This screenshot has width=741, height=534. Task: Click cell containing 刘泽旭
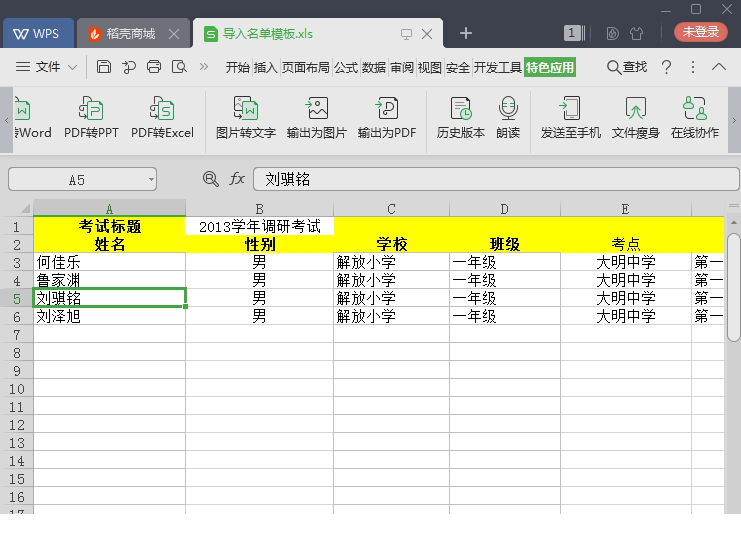click(x=109, y=316)
